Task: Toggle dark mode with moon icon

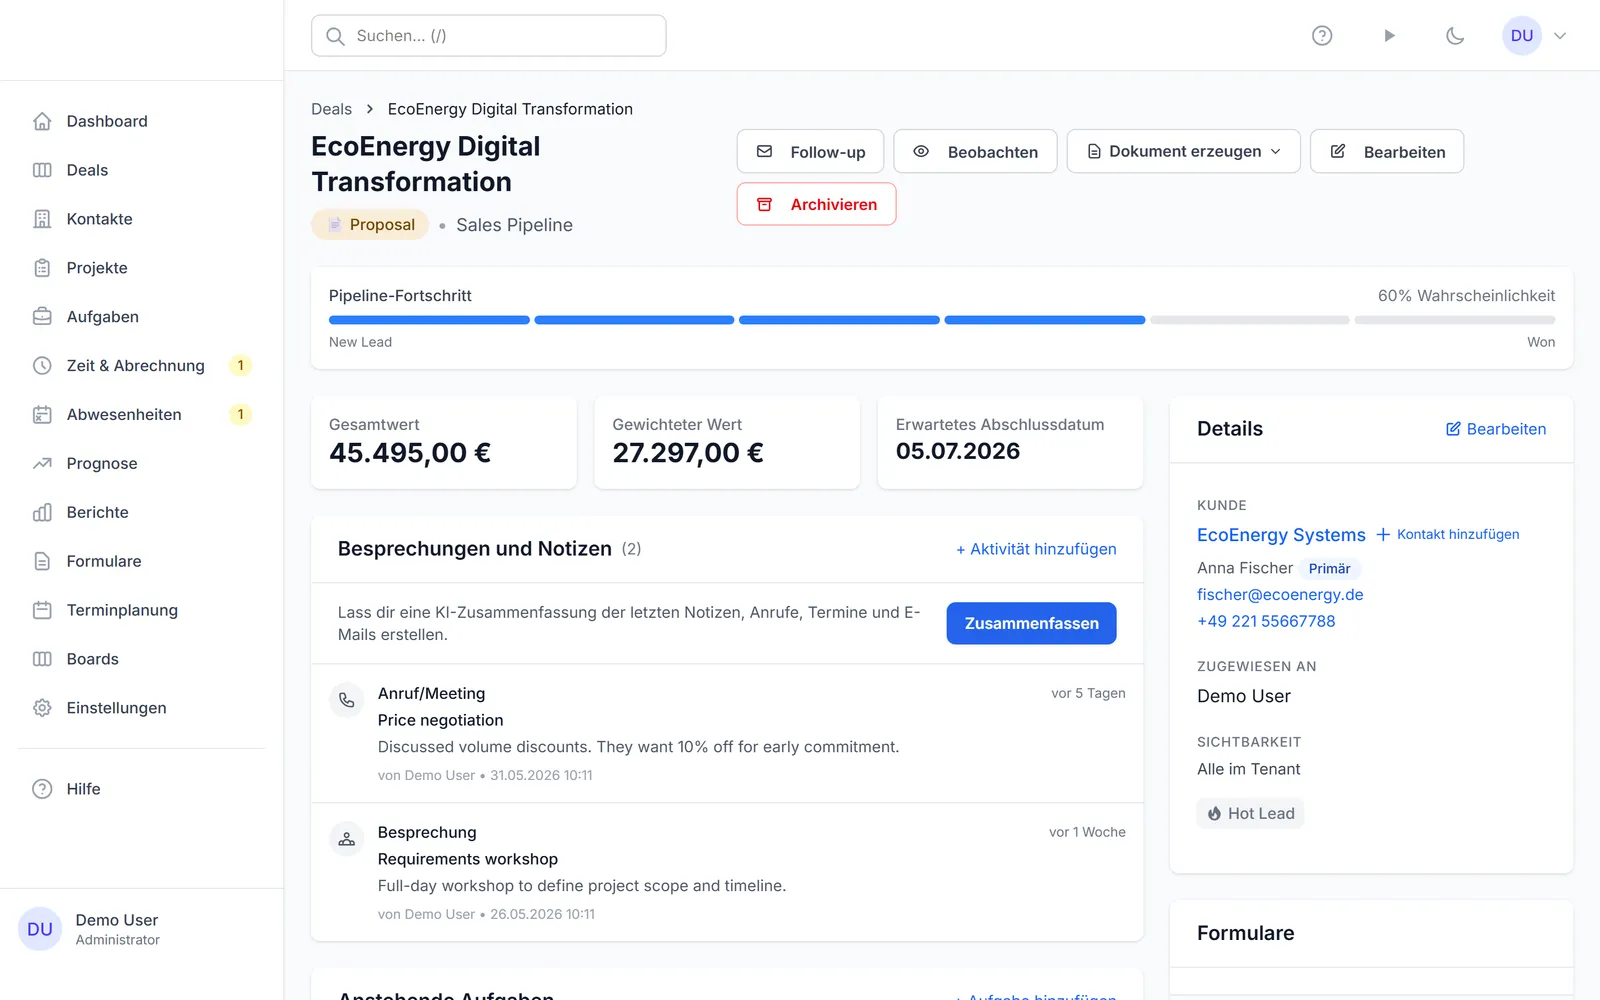Action: pos(1455,36)
